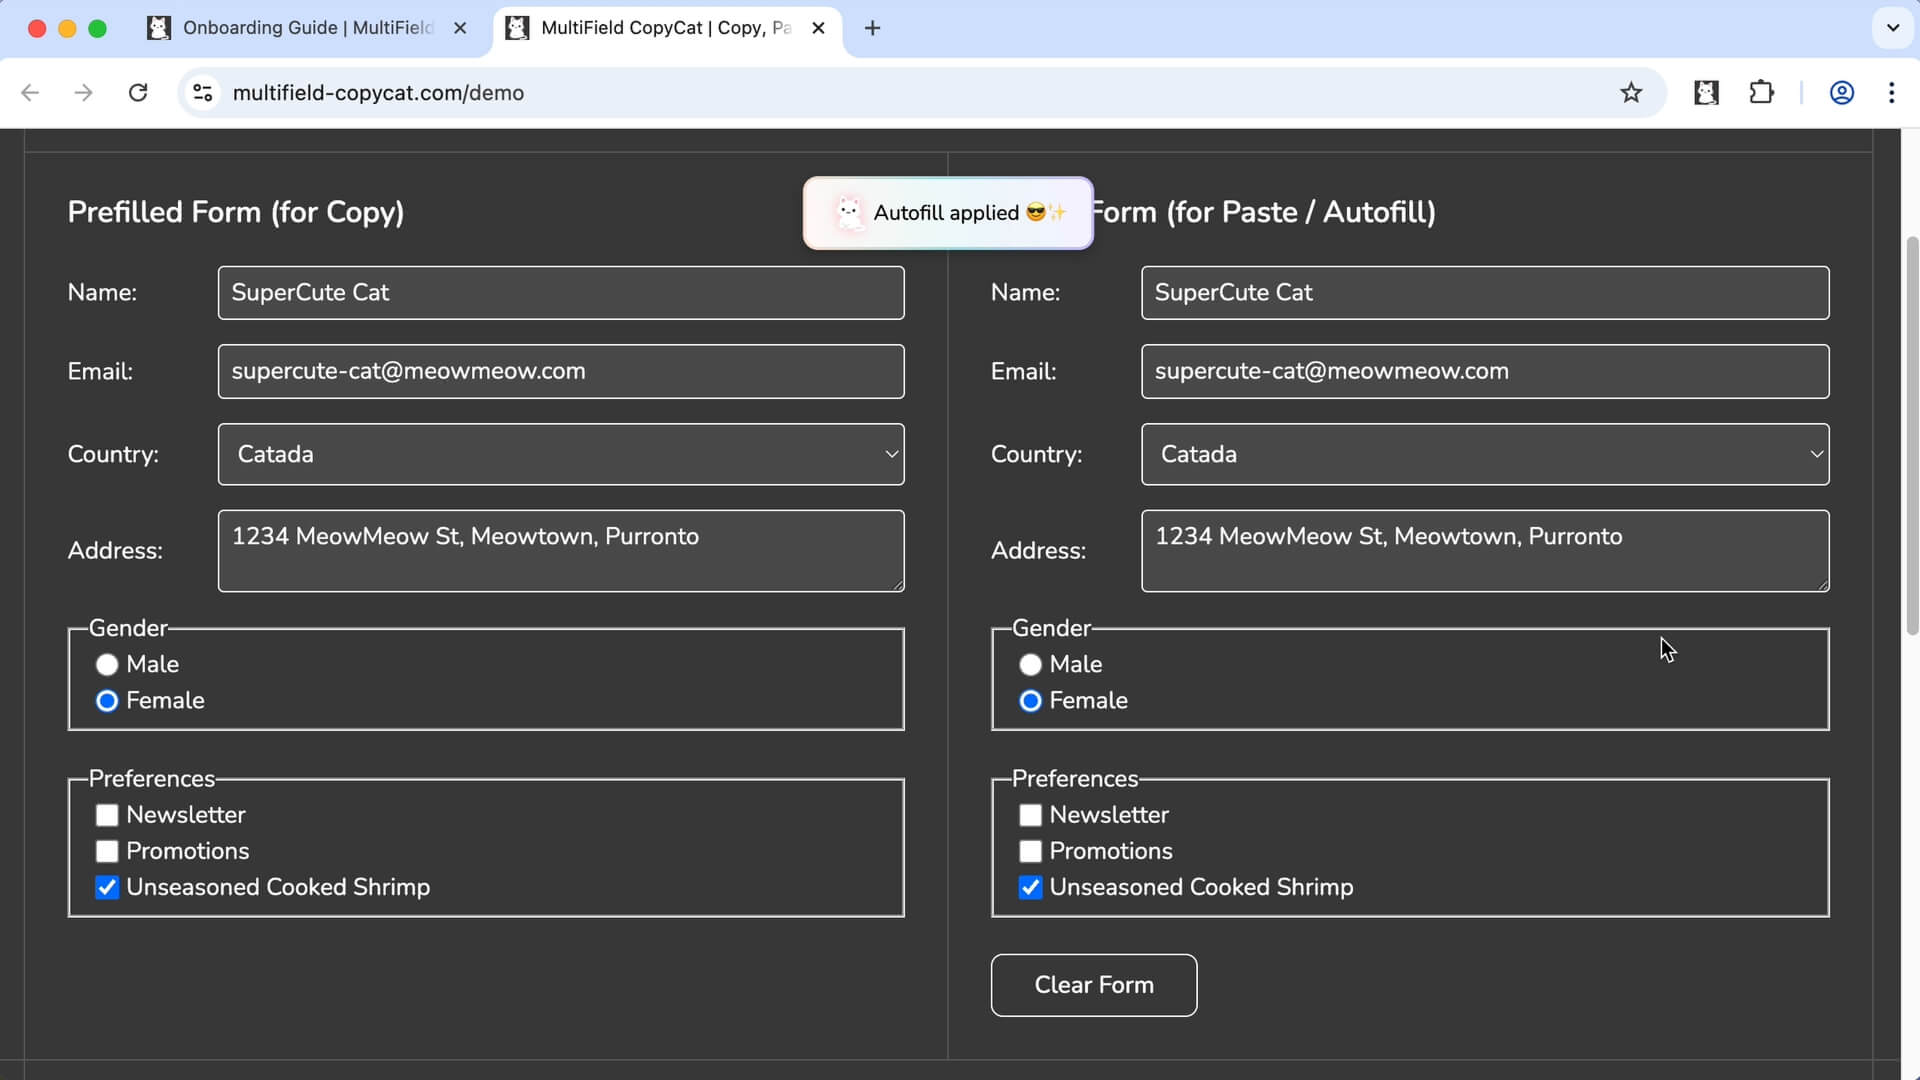Viewport: 1920px width, 1080px height.
Task: Open the three-dot browser menu
Action: [x=1892, y=92]
